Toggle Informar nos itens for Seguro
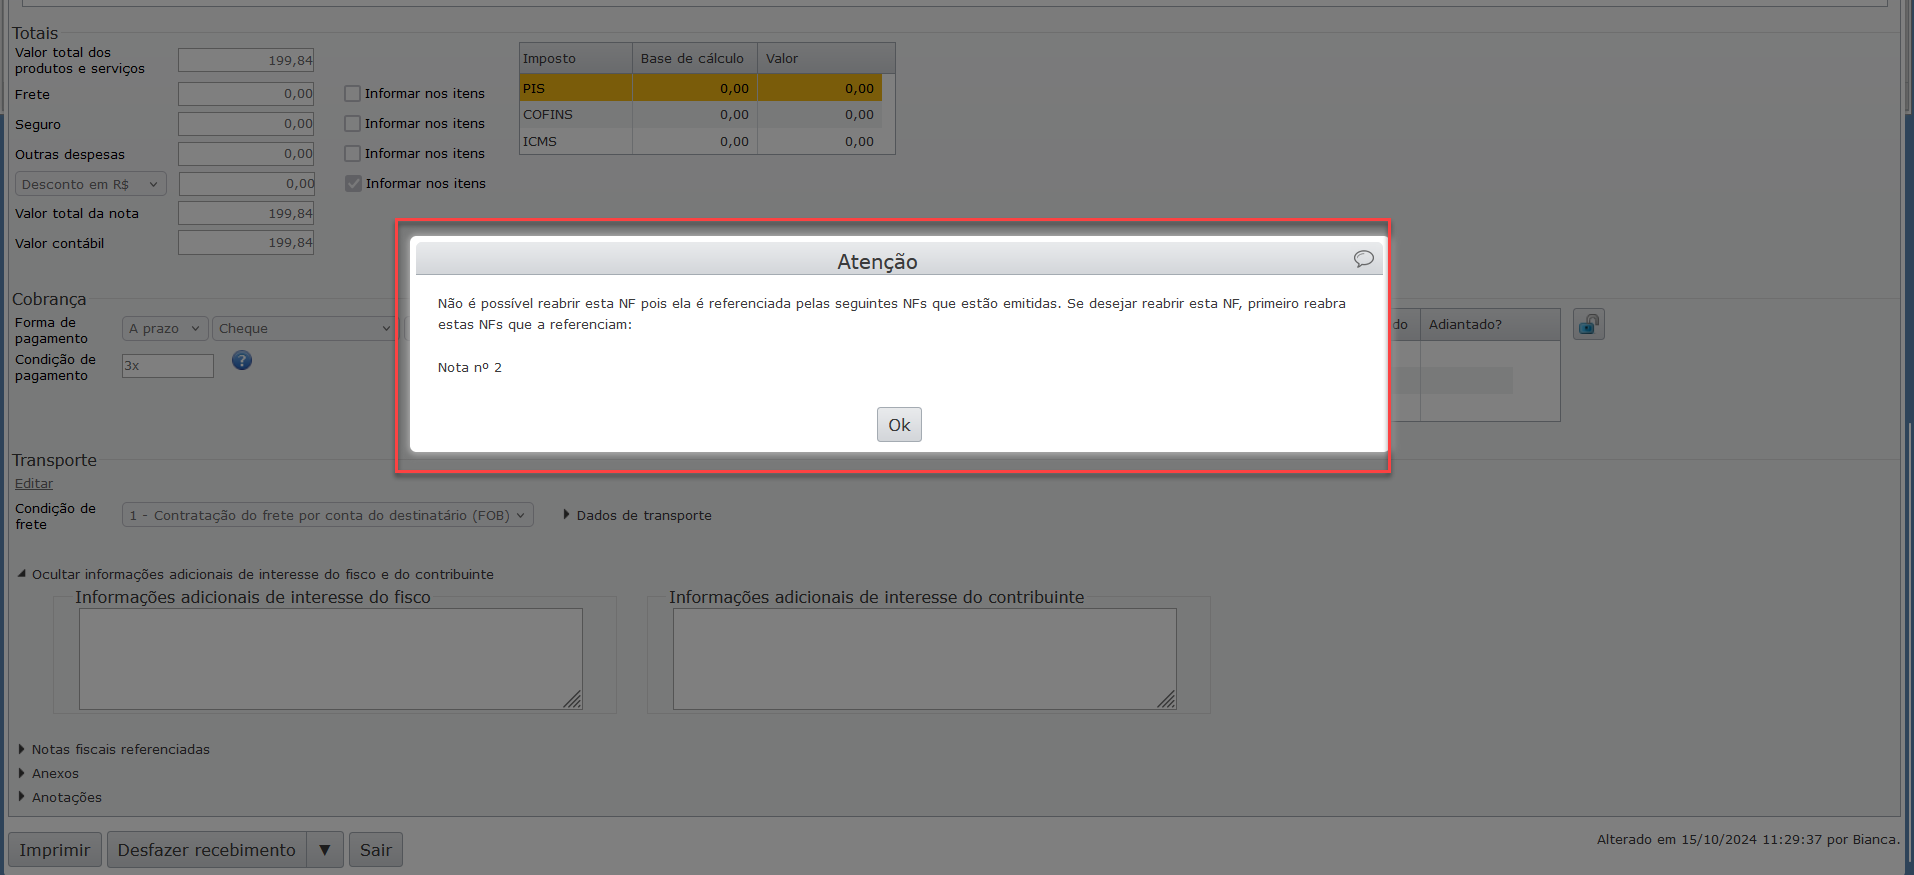 click(352, 124)
